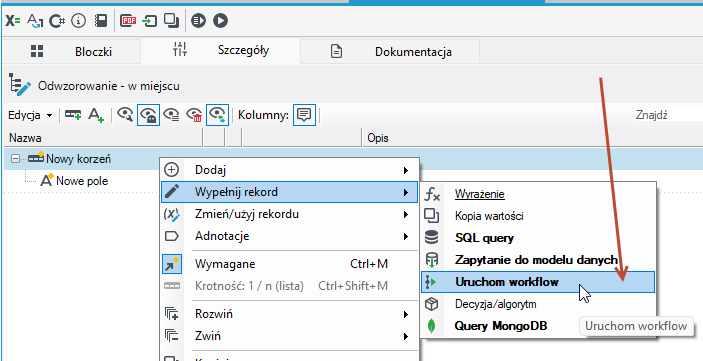Viewport: 703px width, 361px height.
Task: Toggle the eye with green-blue arrows filter
Action: [x=217, y=115]
